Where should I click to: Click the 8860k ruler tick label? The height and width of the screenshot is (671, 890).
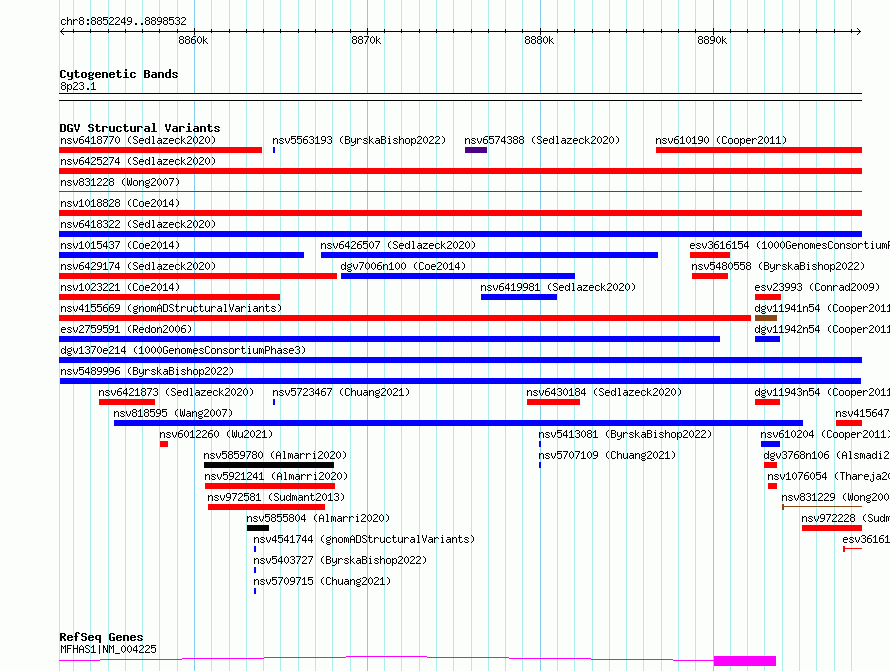193,40
